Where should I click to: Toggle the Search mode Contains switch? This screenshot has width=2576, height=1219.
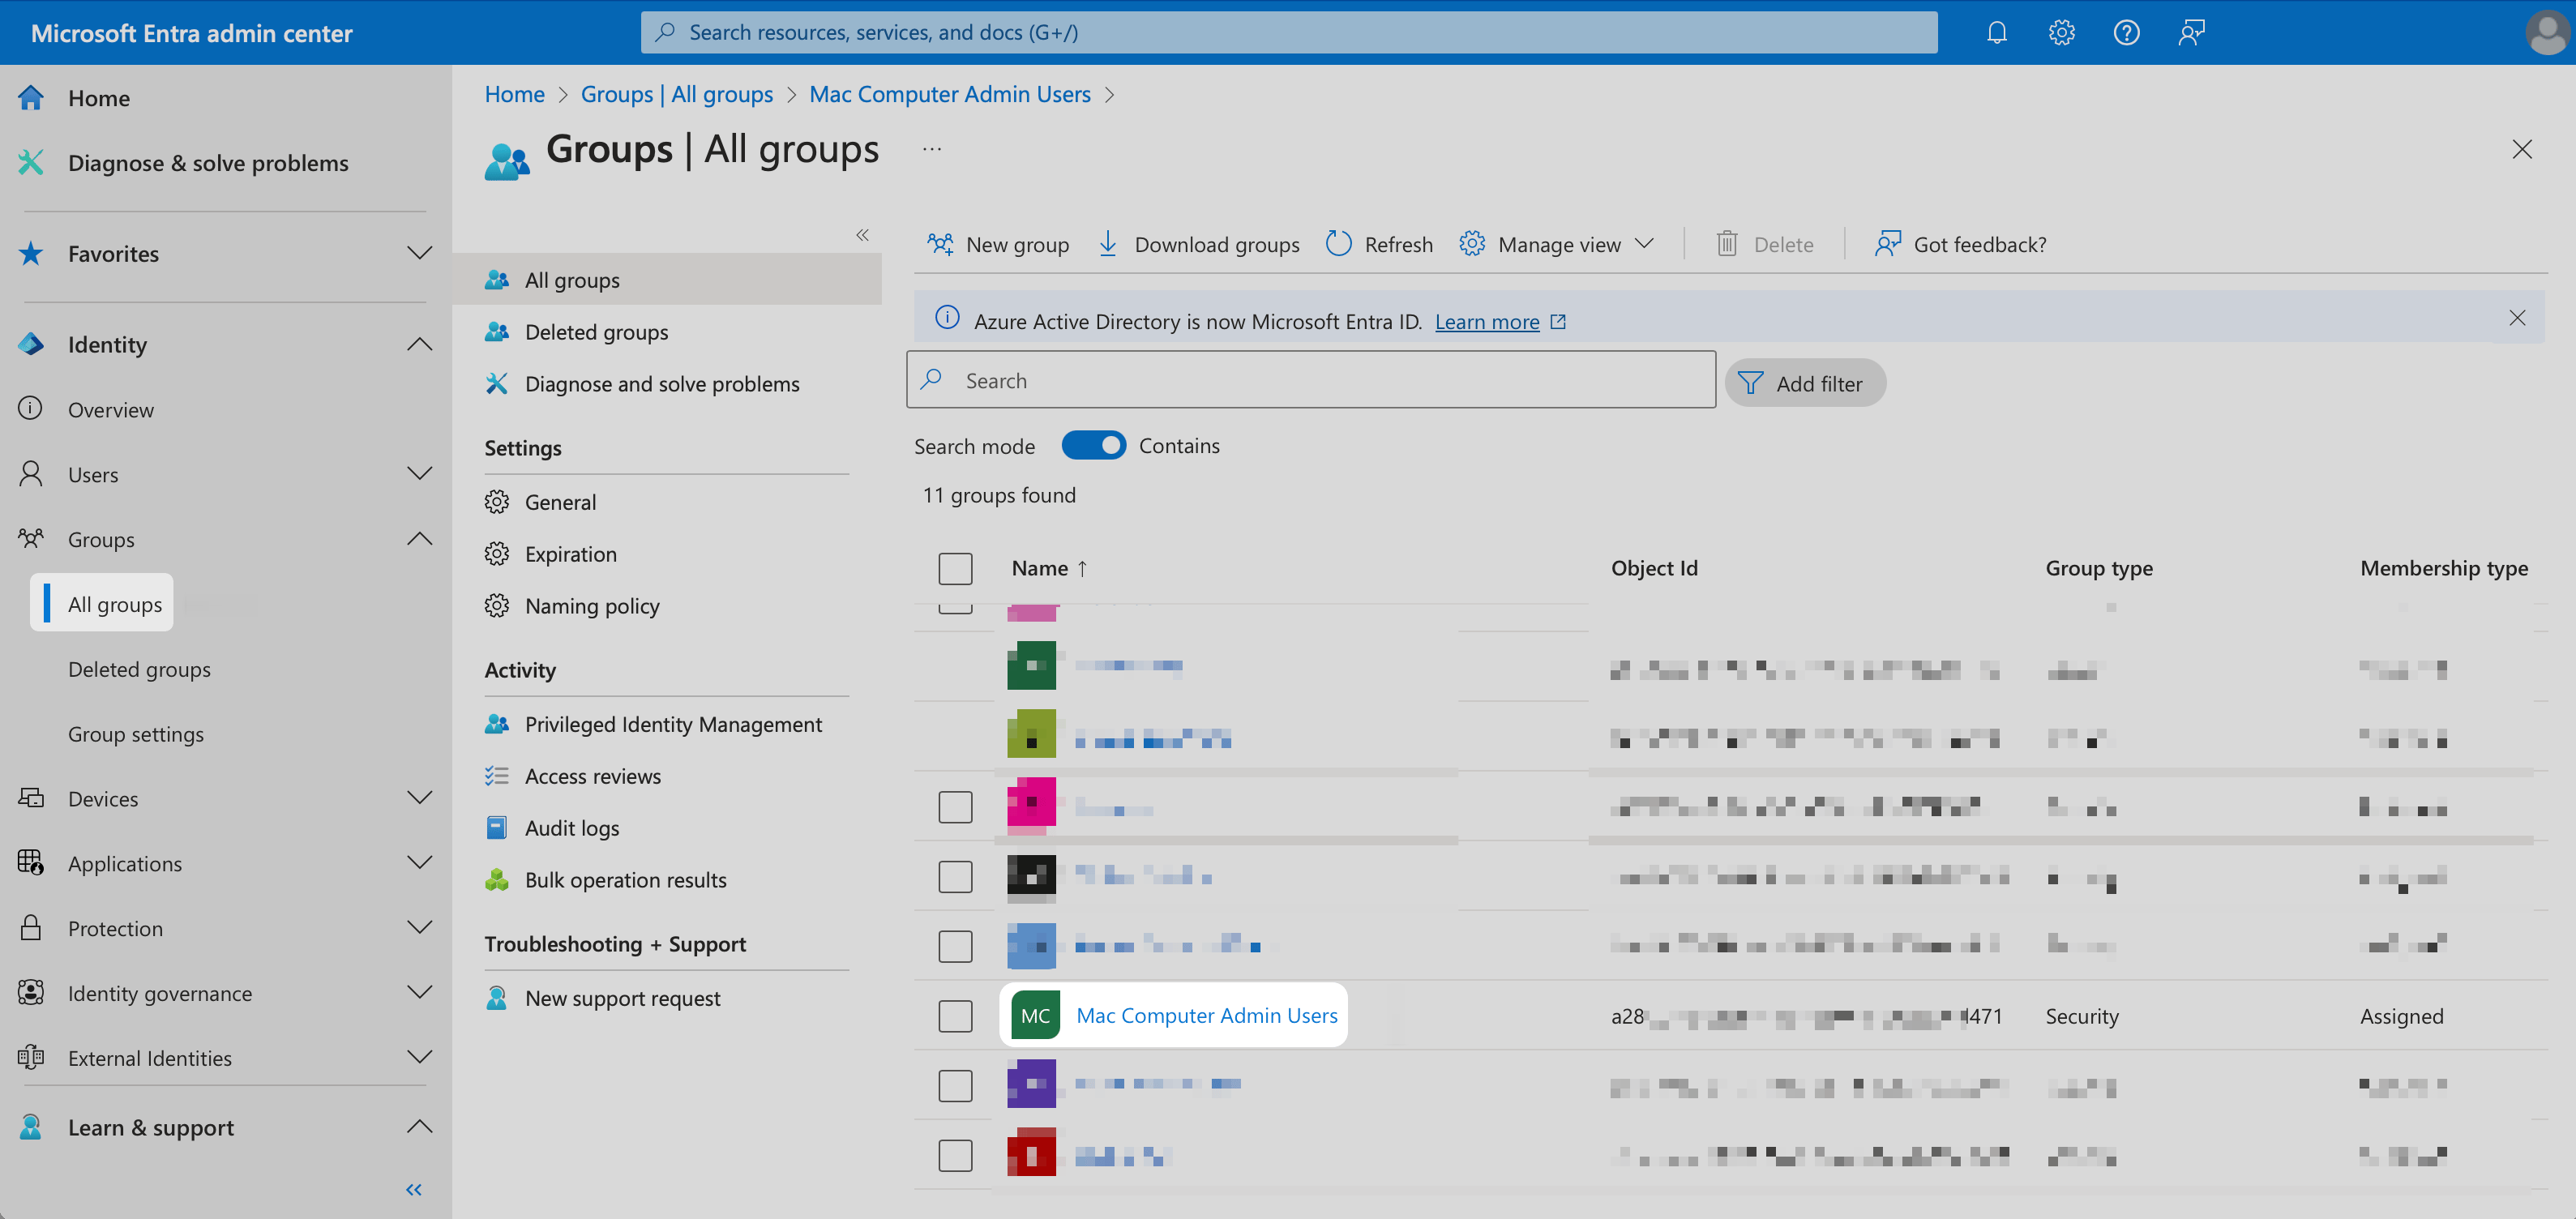coord(1094,445)
